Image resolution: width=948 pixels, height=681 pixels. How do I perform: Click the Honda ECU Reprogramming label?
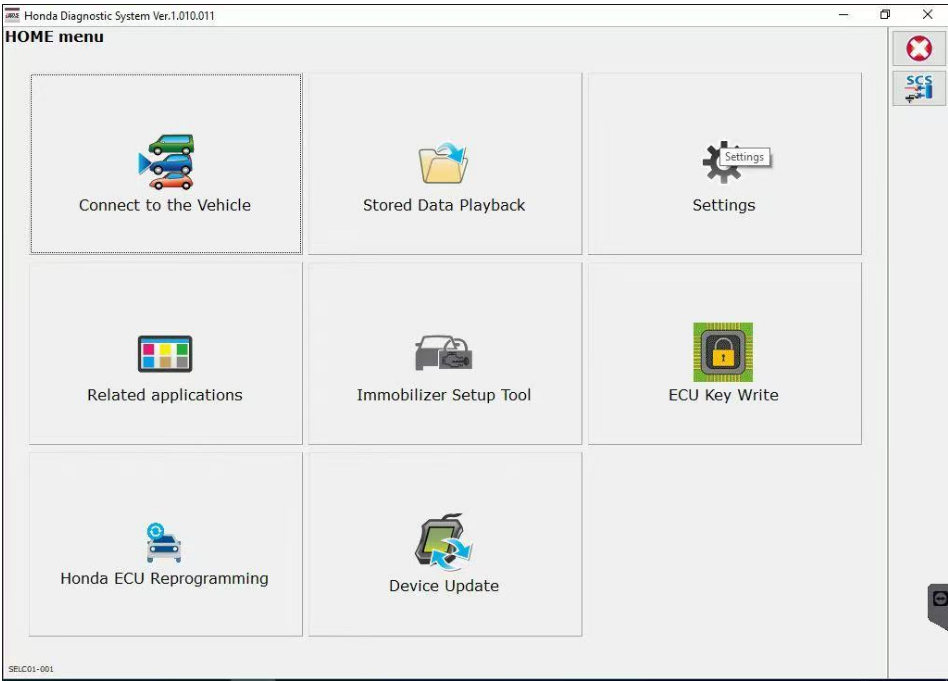coord(164,579)
